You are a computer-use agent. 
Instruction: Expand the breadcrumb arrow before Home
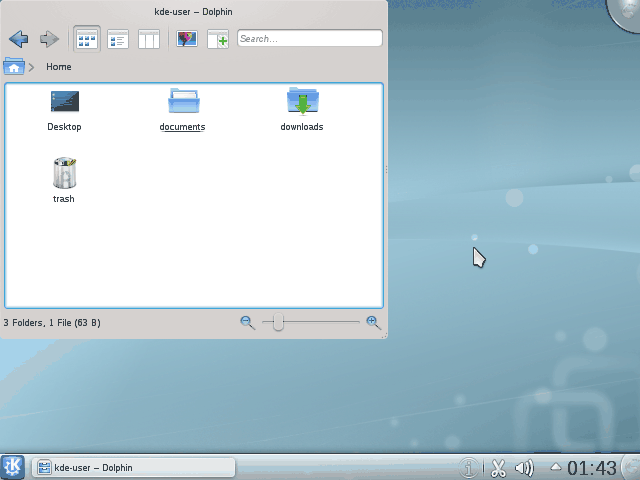tap(32, 67)
